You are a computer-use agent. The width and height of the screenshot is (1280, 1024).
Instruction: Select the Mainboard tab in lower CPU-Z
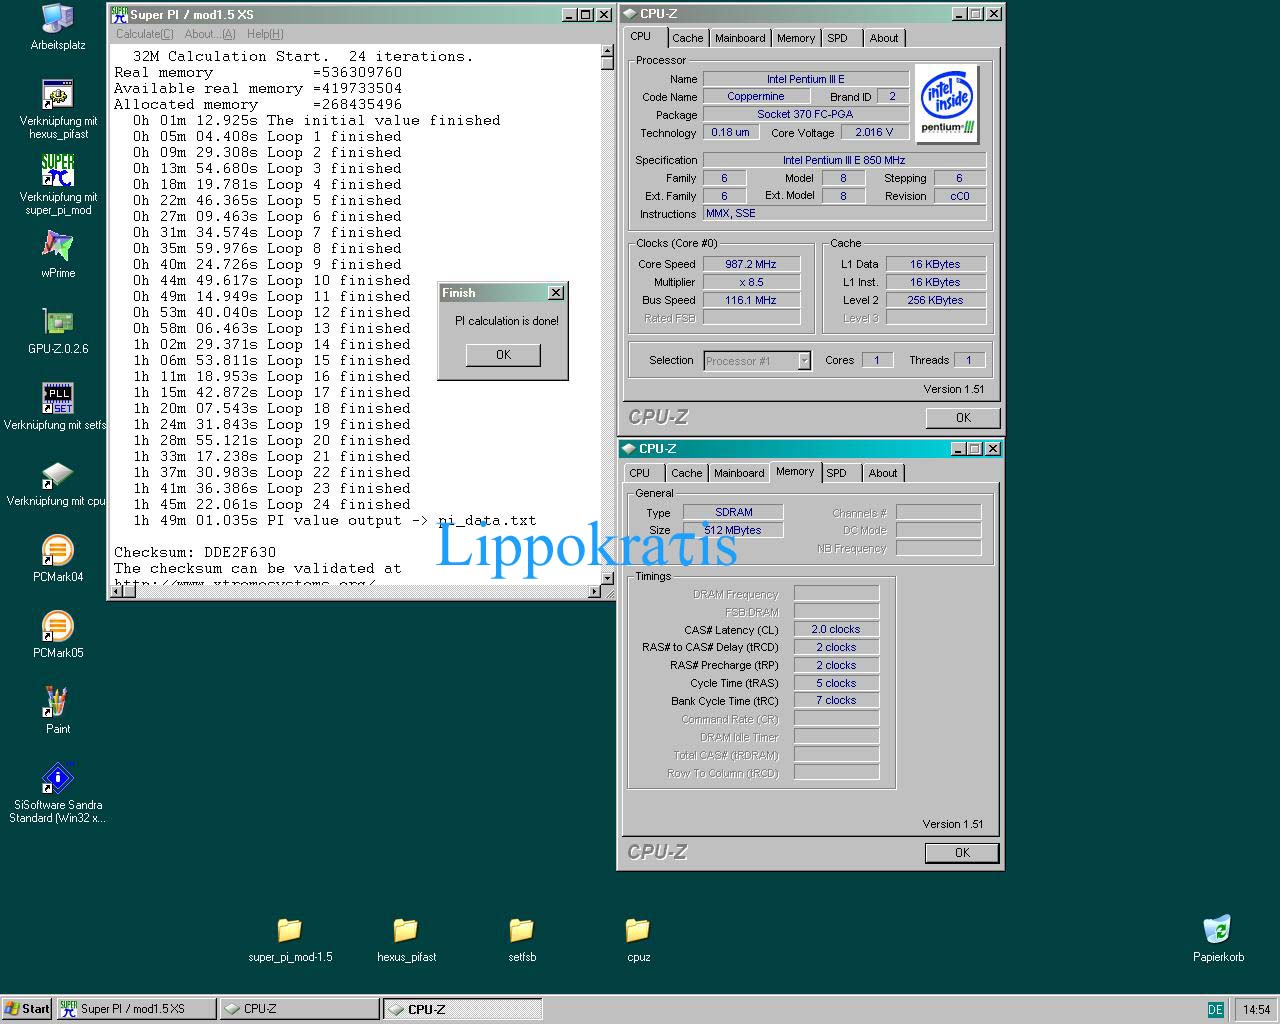739,473
